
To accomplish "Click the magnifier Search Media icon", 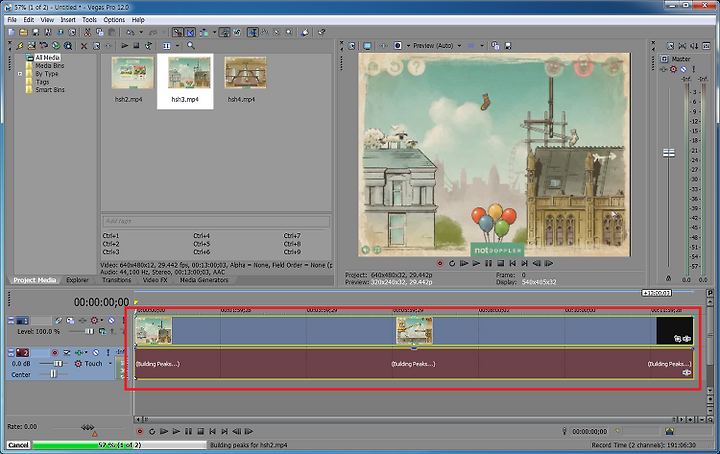I will point(191,45).
